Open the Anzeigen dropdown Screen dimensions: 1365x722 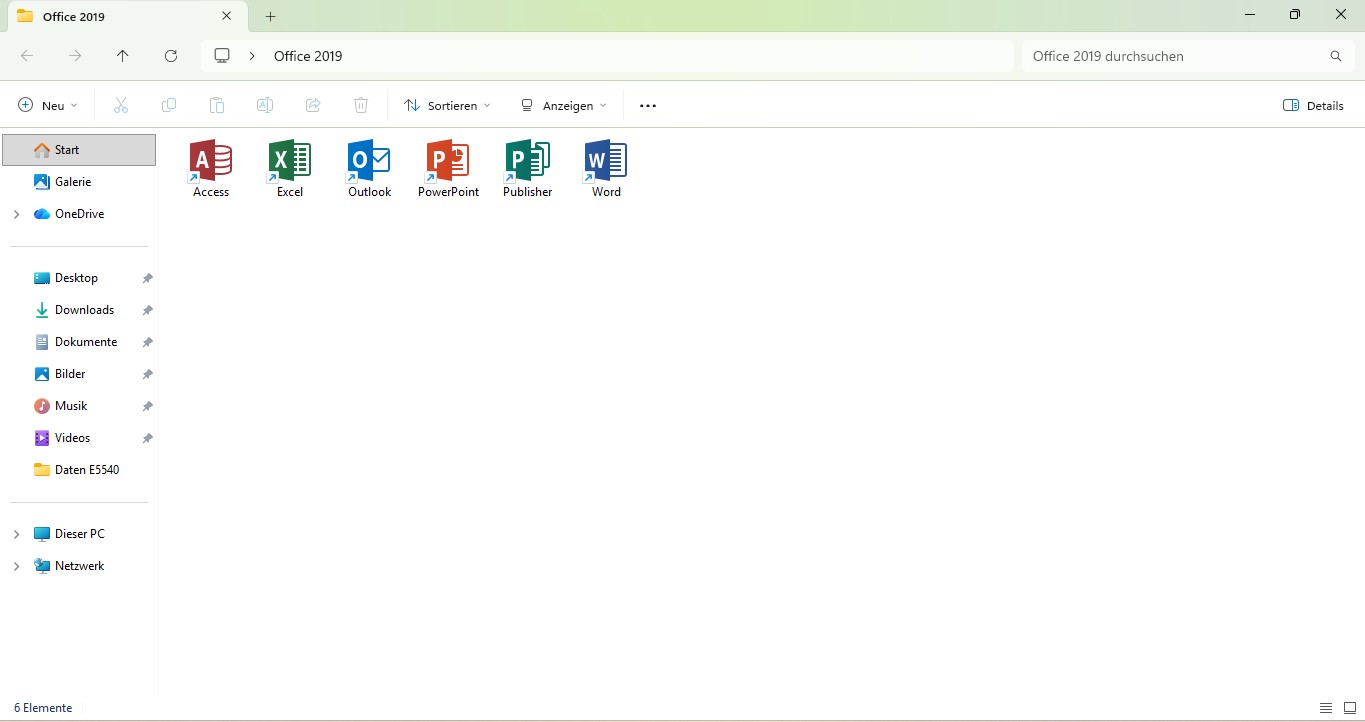pos(564,105)
